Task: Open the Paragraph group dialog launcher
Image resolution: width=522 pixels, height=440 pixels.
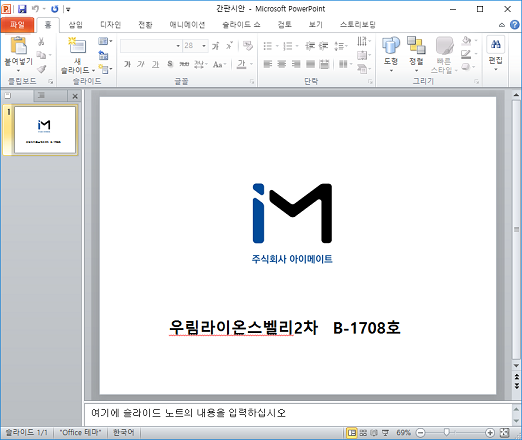Action: tap(370, 82)
